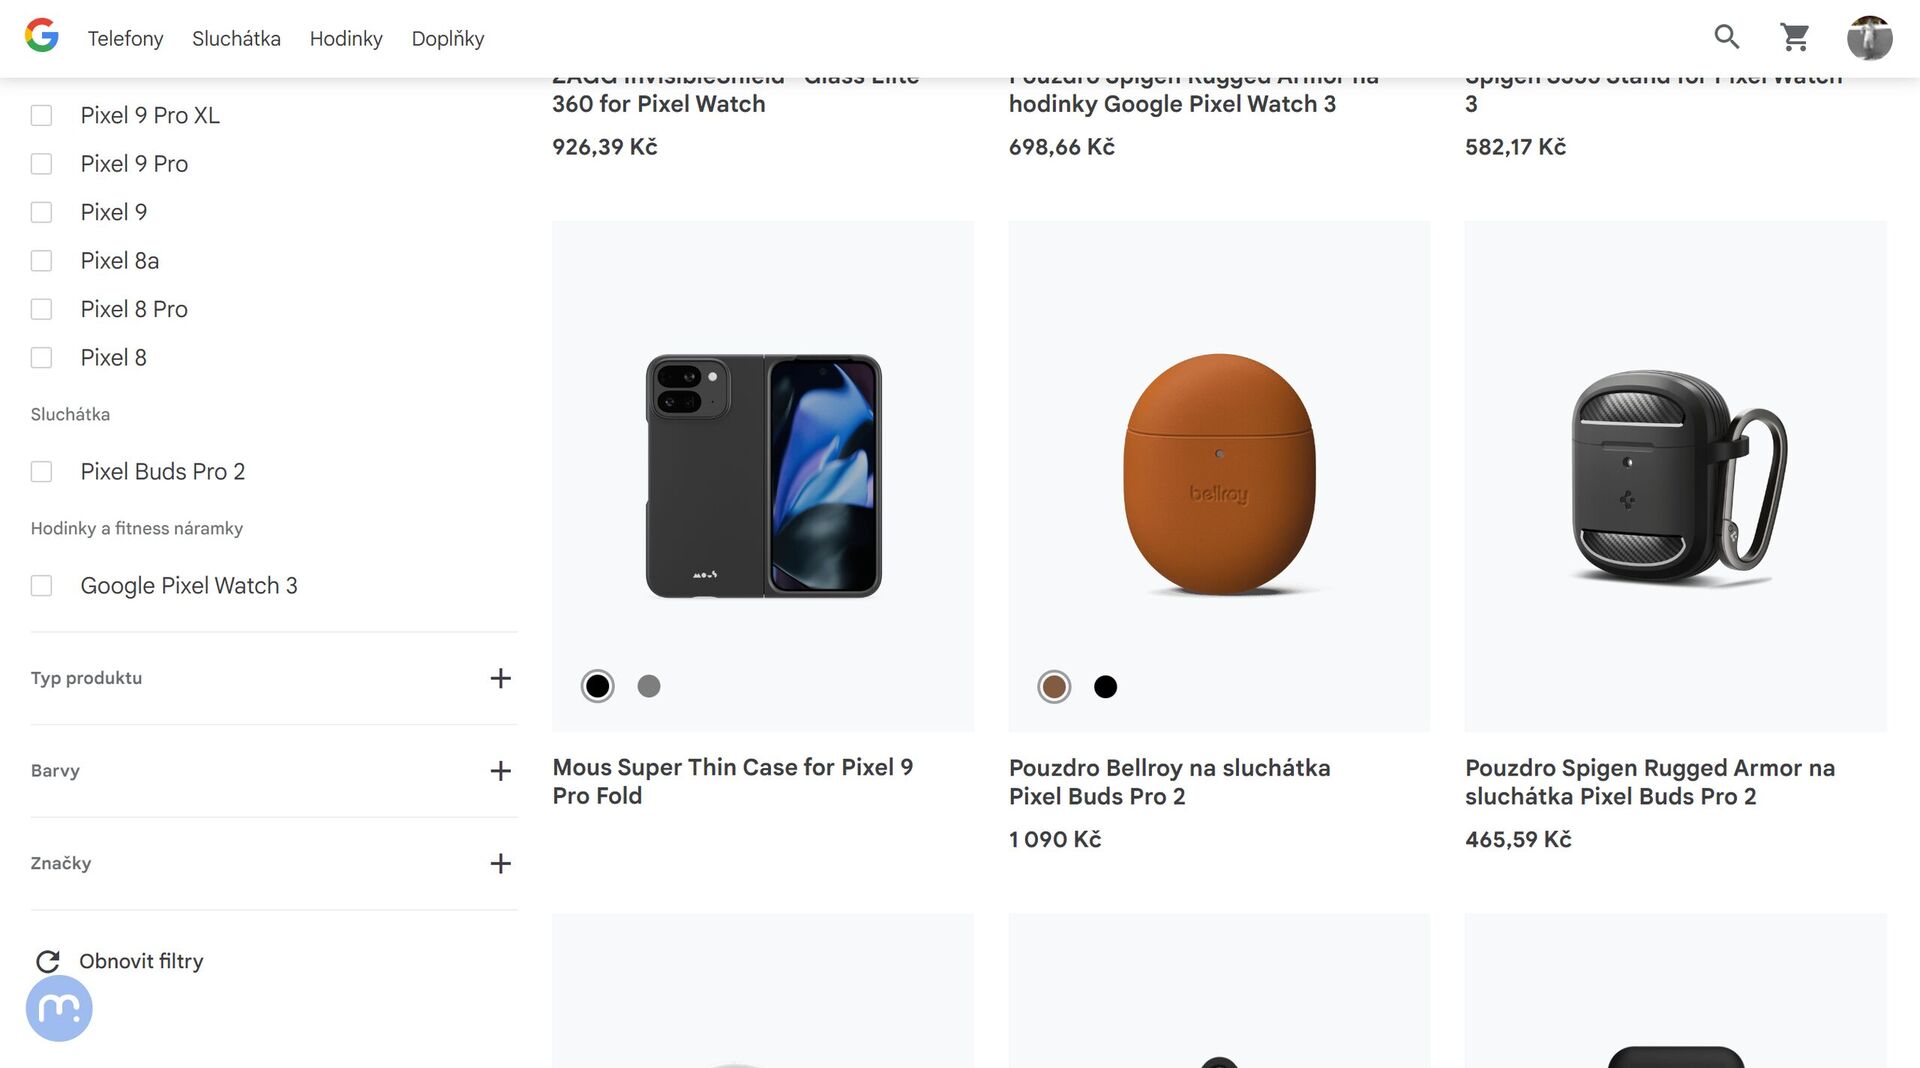Open the Doplňky navigation item

tap(447, 39)
